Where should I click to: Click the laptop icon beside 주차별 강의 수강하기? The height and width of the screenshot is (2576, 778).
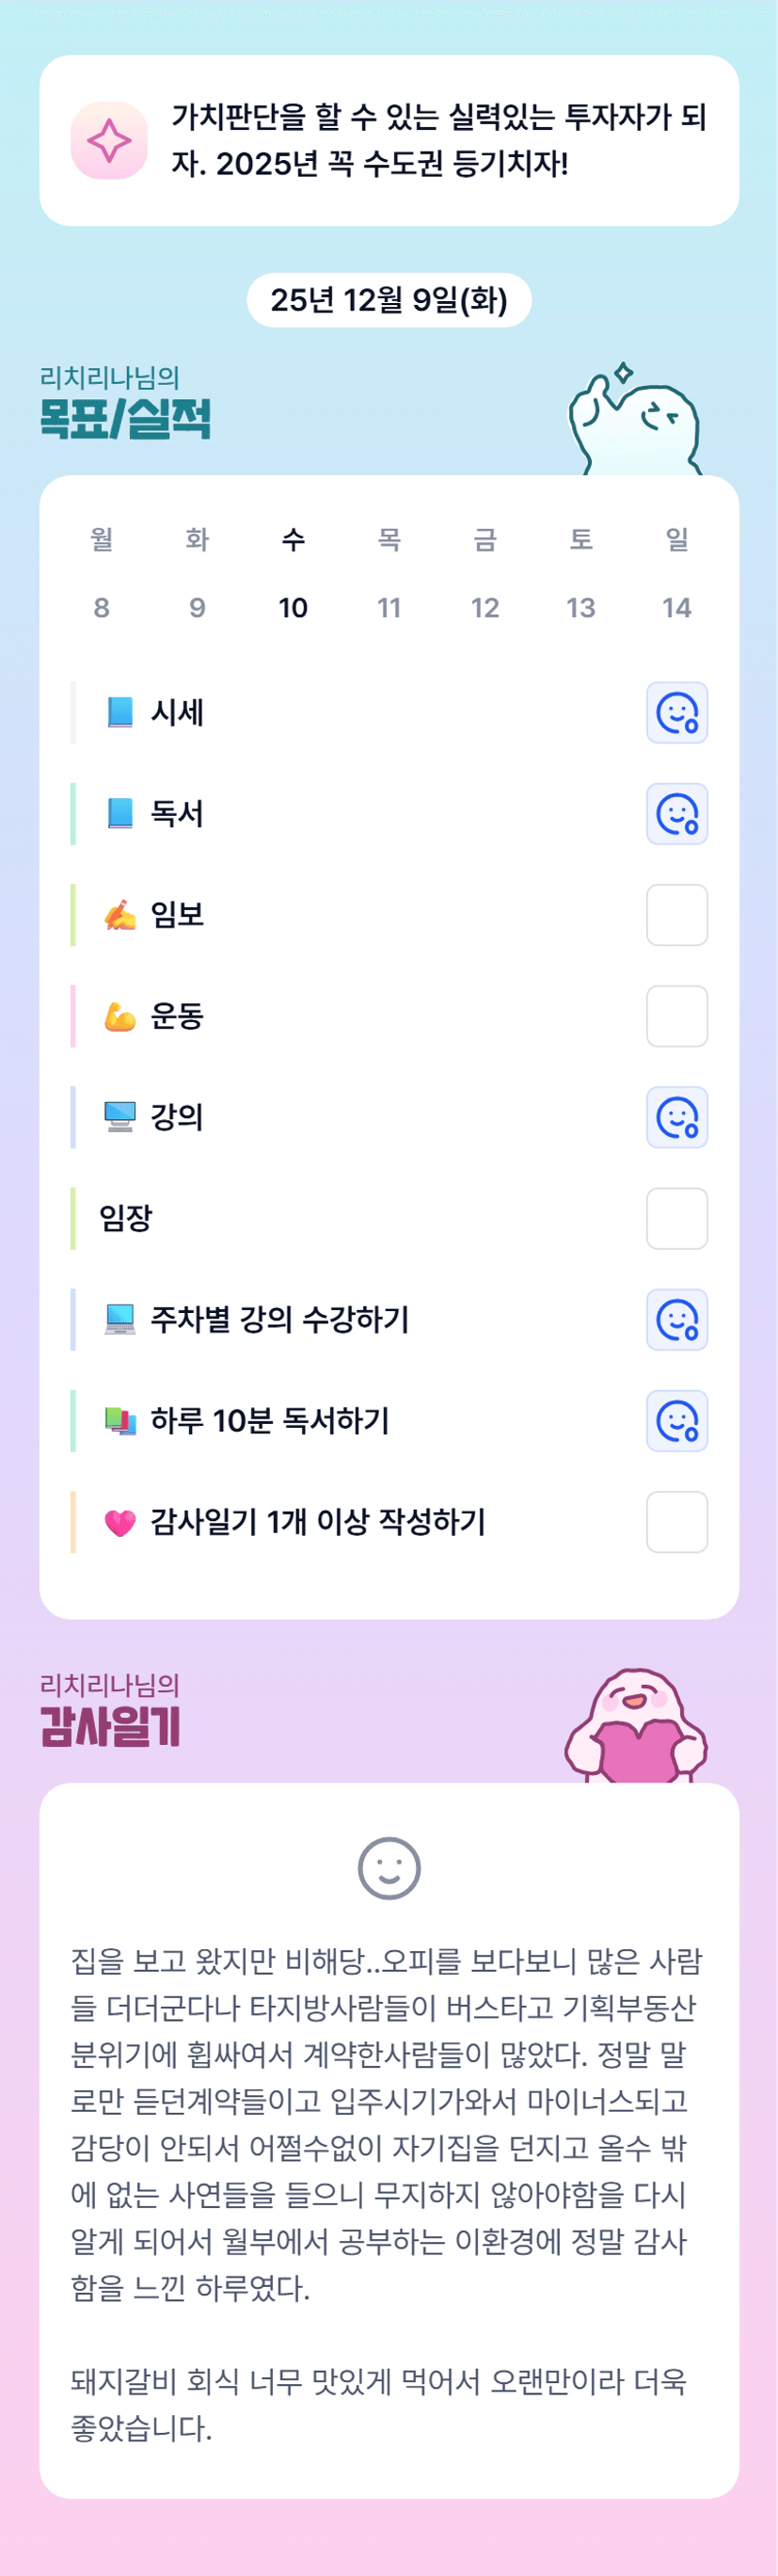(x=120, y=1319)
